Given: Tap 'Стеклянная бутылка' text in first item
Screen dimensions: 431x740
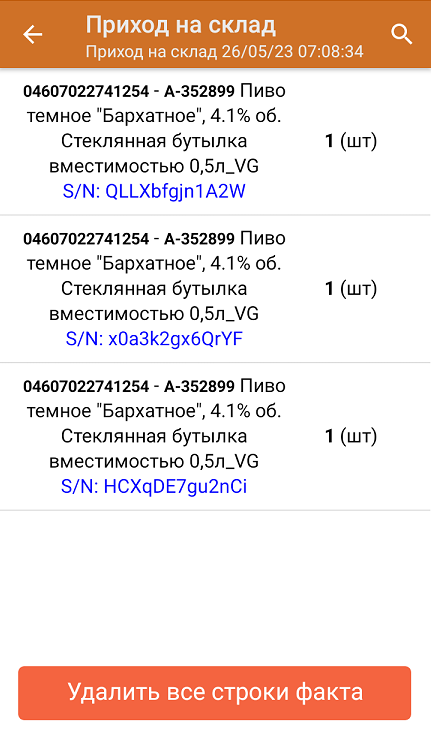Looking at the screenshot, I should [x=154, y=141].
